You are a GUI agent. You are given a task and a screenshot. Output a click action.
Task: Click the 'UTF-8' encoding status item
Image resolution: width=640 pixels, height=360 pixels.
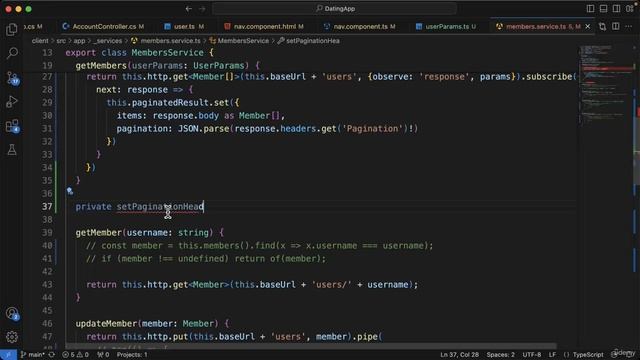[532, 355]
